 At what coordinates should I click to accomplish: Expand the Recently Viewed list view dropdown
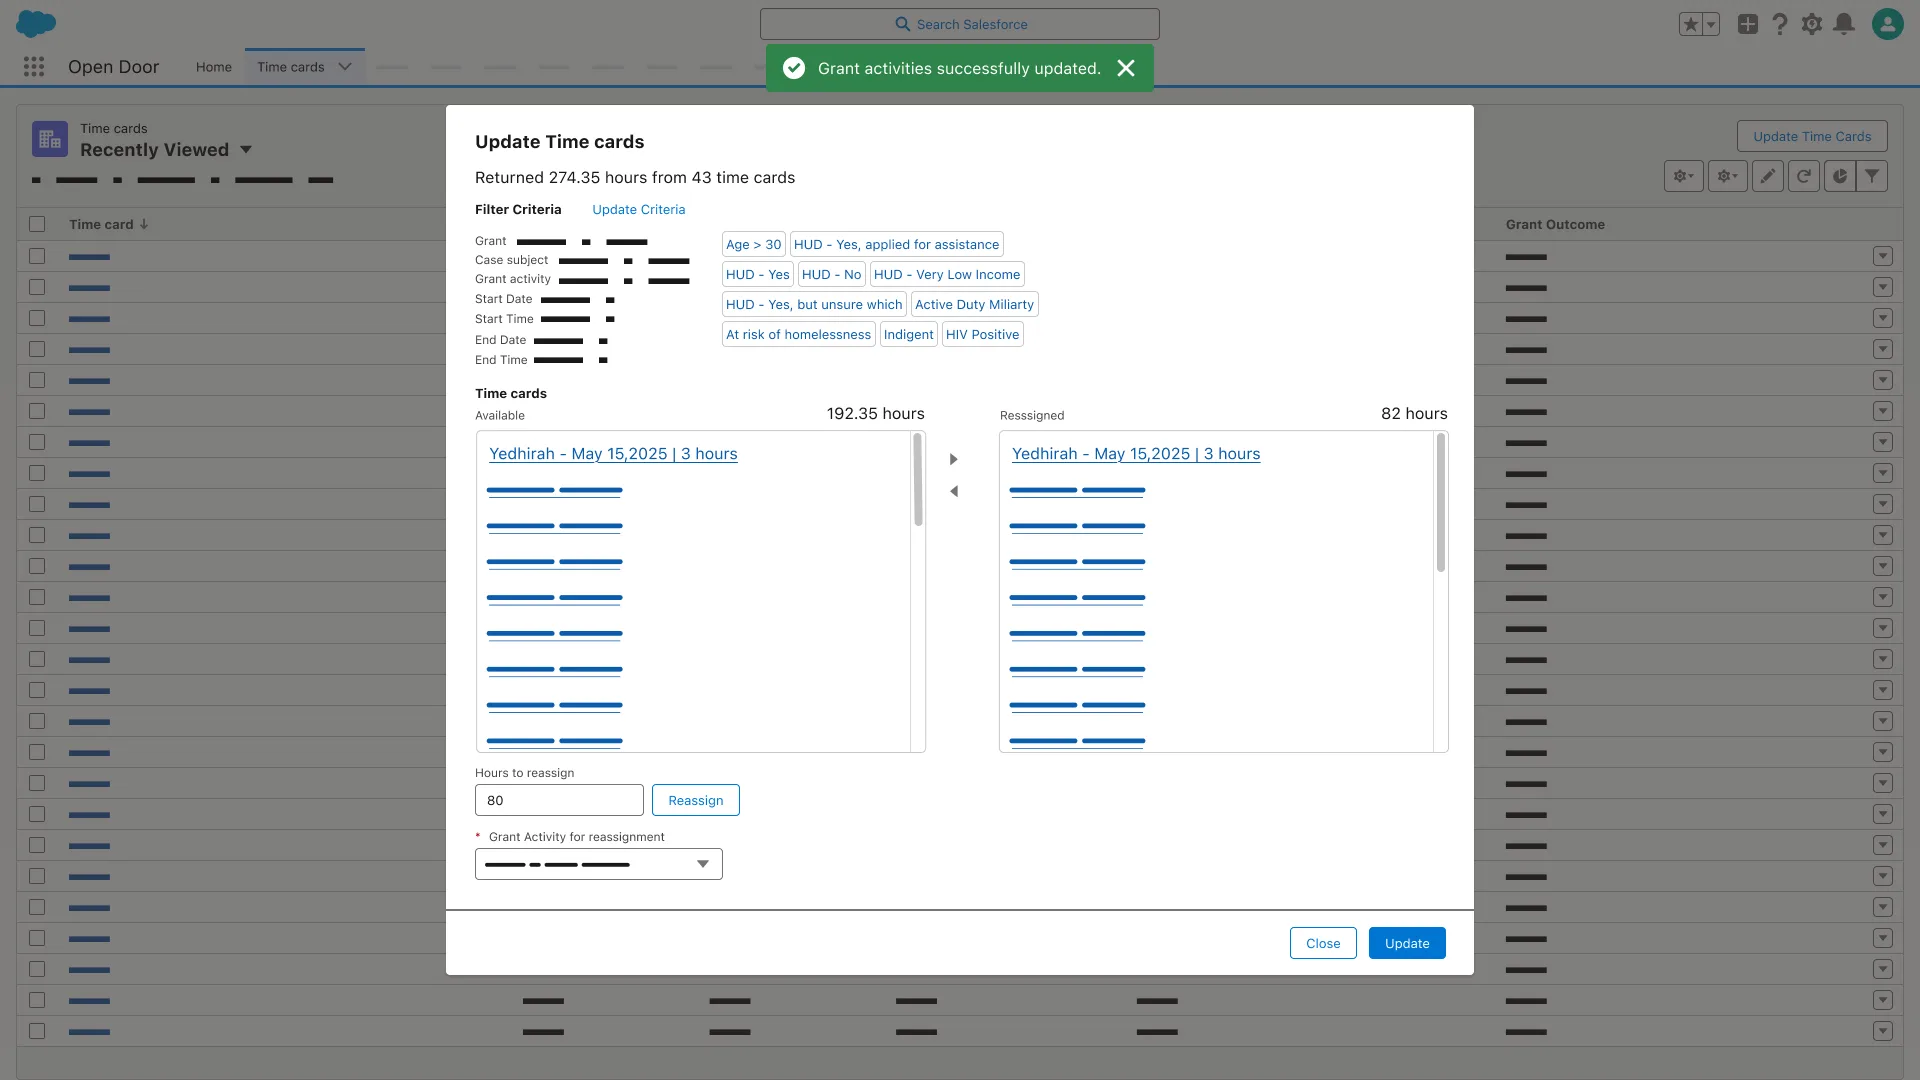pos(246,150)
